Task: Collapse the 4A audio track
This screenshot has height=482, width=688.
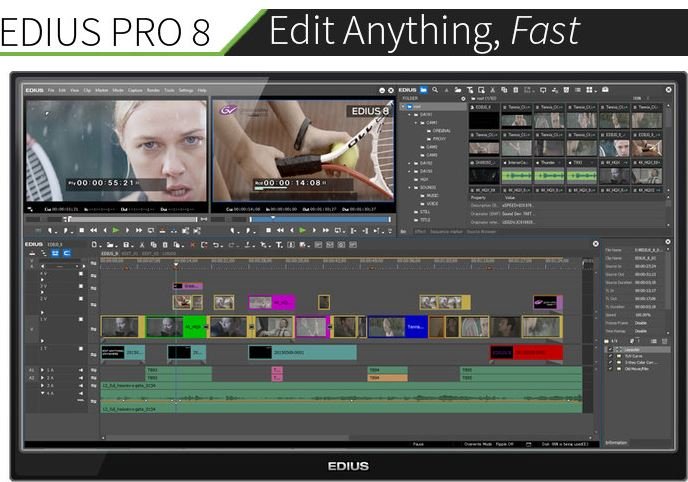Action: coord(43,393)
